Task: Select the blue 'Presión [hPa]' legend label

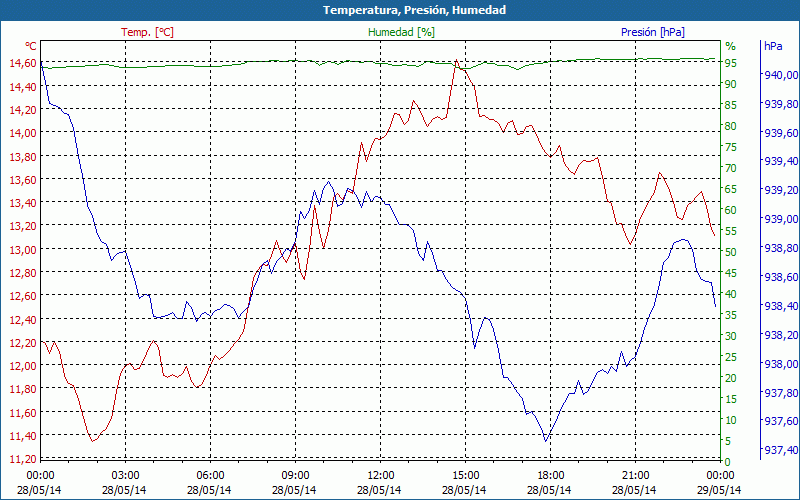Action: coord(653,32)
